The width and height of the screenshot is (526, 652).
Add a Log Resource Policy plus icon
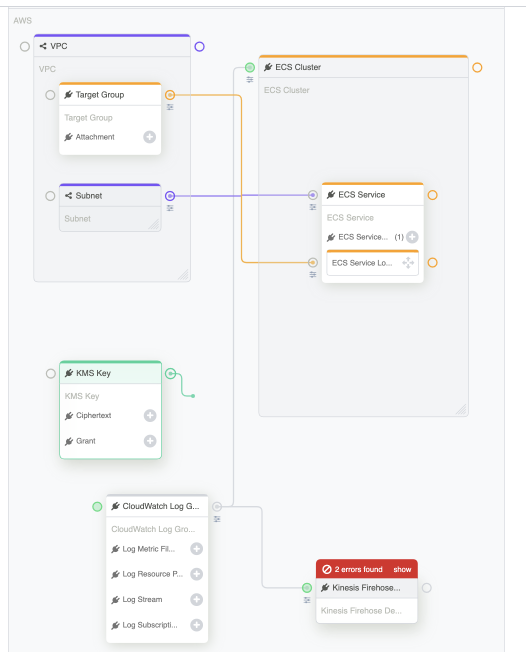click(197, 574)
